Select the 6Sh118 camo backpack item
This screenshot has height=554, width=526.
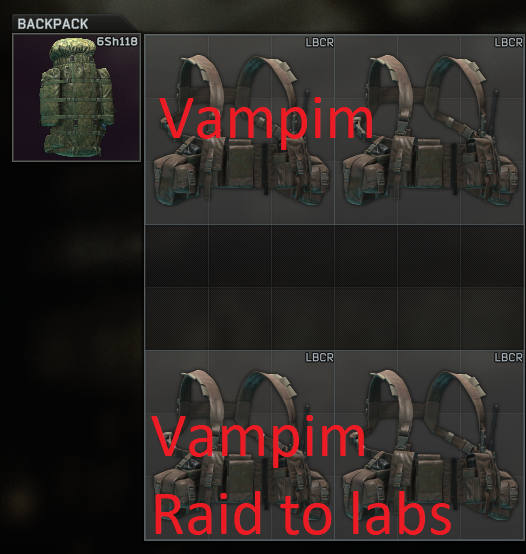point(77,98)
